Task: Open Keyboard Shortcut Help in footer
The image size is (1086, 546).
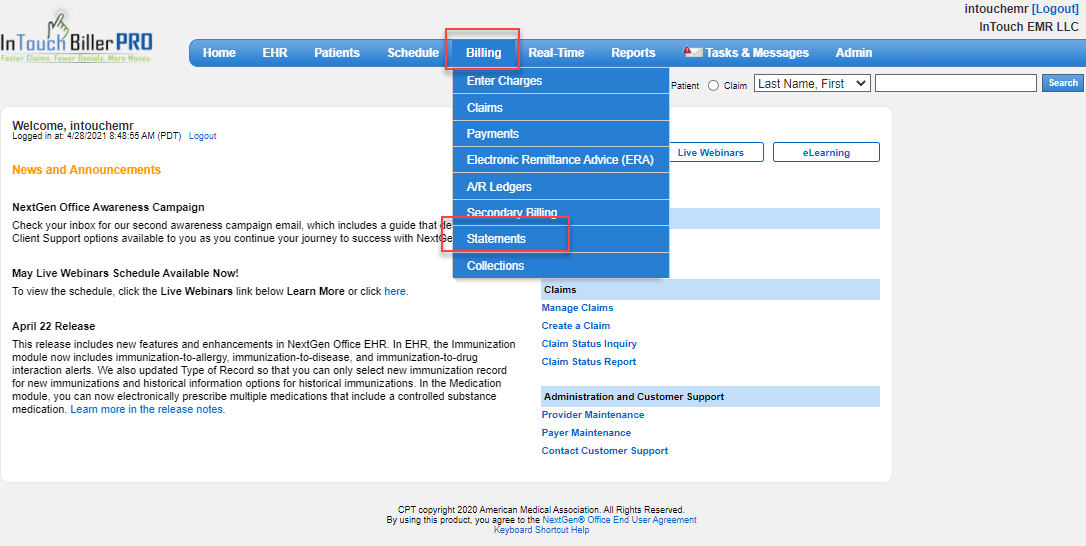Action: [541, 530]
